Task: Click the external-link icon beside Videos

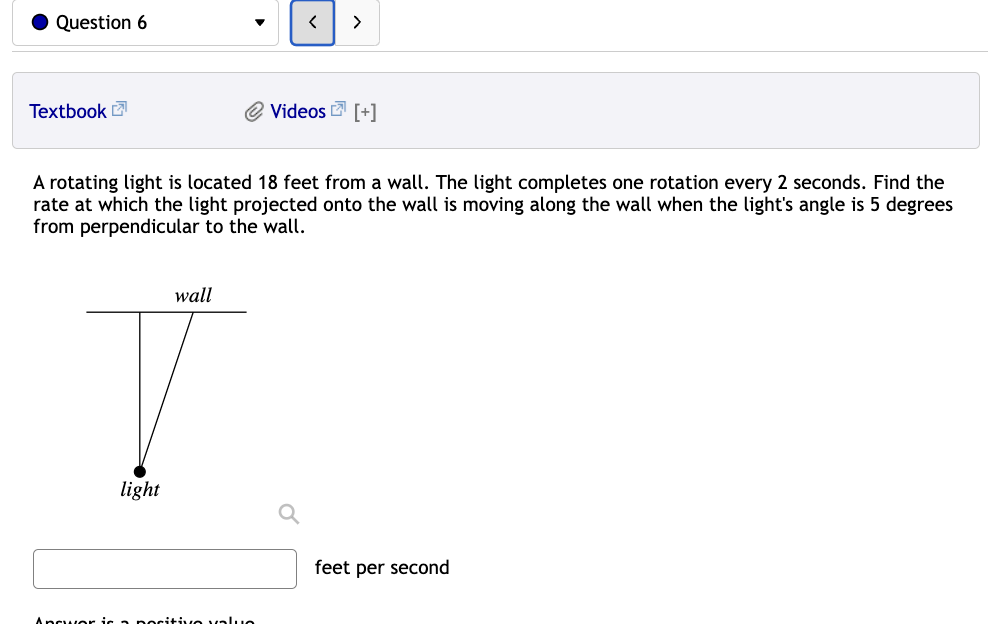Action: pyautogui.click(x=337, y=107)
